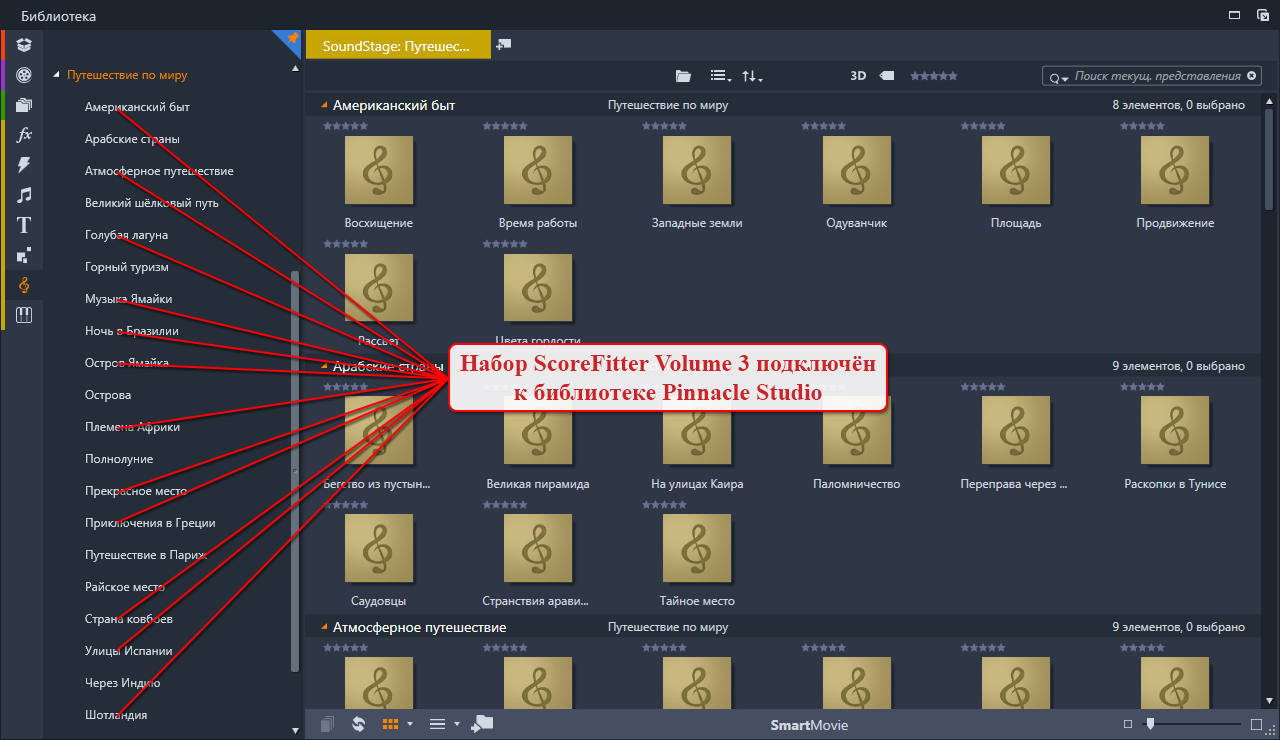This screenshot has width=1280, height=740.
Task: Select Горный туризм in the tree
Action: pos(126,267)
